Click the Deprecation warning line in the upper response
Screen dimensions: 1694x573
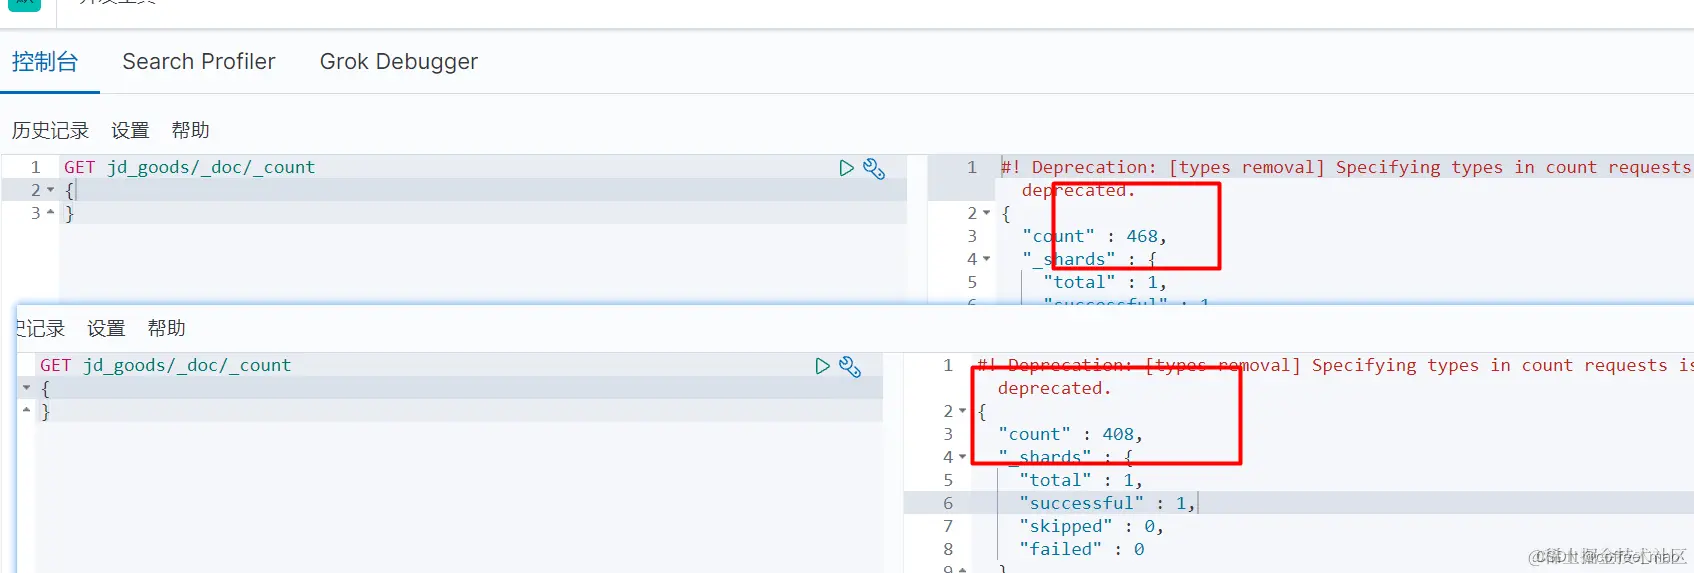[1347, 167]
